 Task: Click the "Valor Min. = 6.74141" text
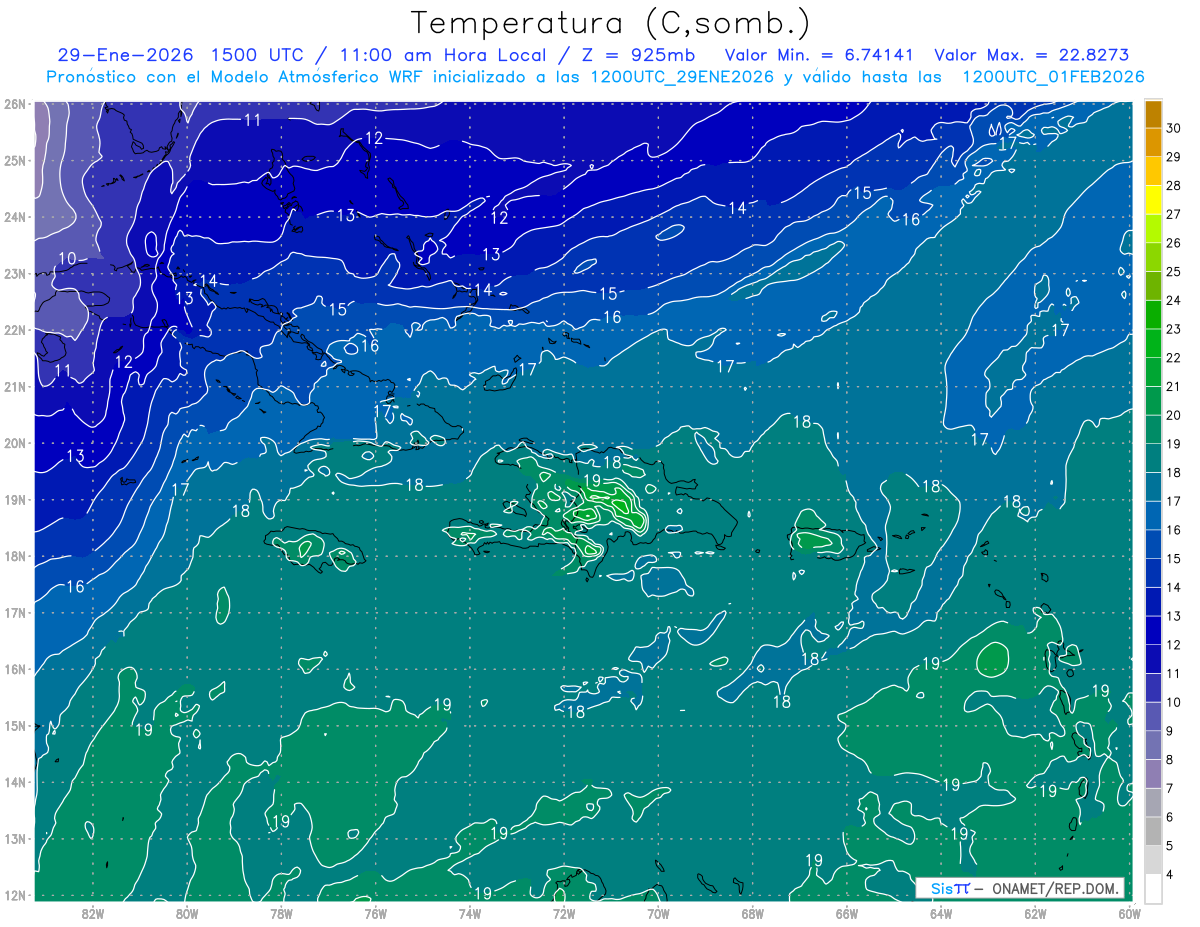point(820,55)
